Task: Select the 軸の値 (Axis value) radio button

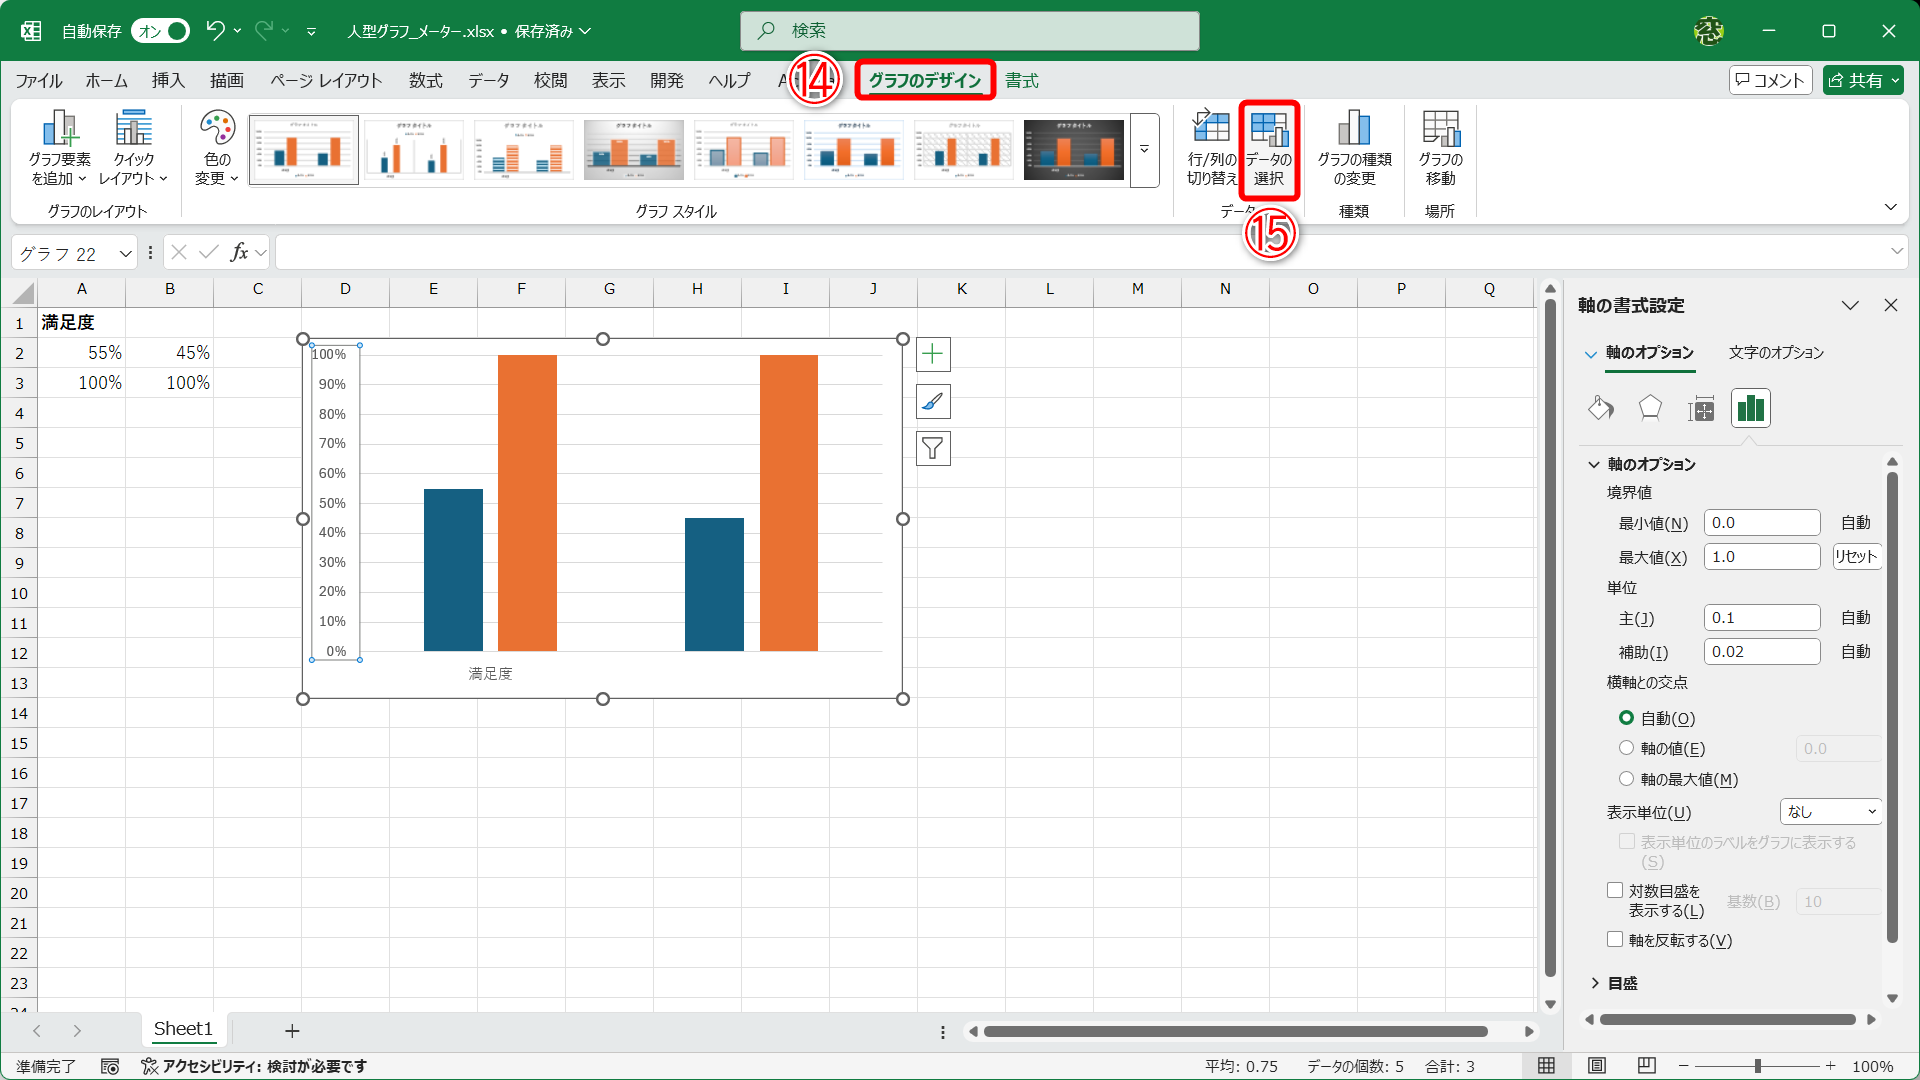Action: coord(1626,748)
